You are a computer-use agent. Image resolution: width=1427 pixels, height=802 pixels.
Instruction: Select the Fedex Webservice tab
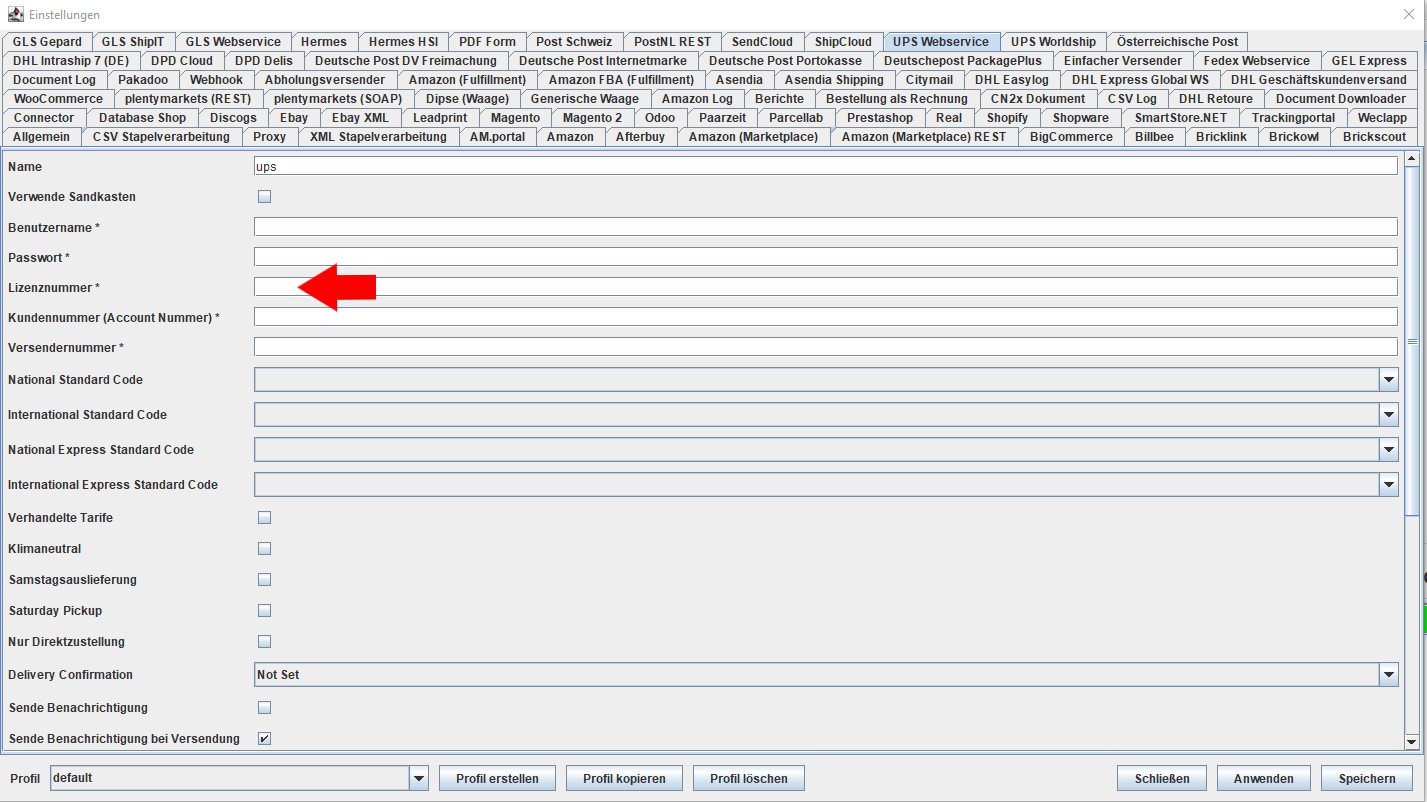tap(1256, 61)
